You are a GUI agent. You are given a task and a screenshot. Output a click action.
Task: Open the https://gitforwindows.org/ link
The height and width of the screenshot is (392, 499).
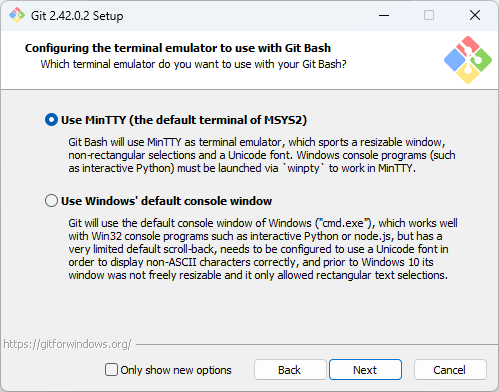[x=67, y=344]
